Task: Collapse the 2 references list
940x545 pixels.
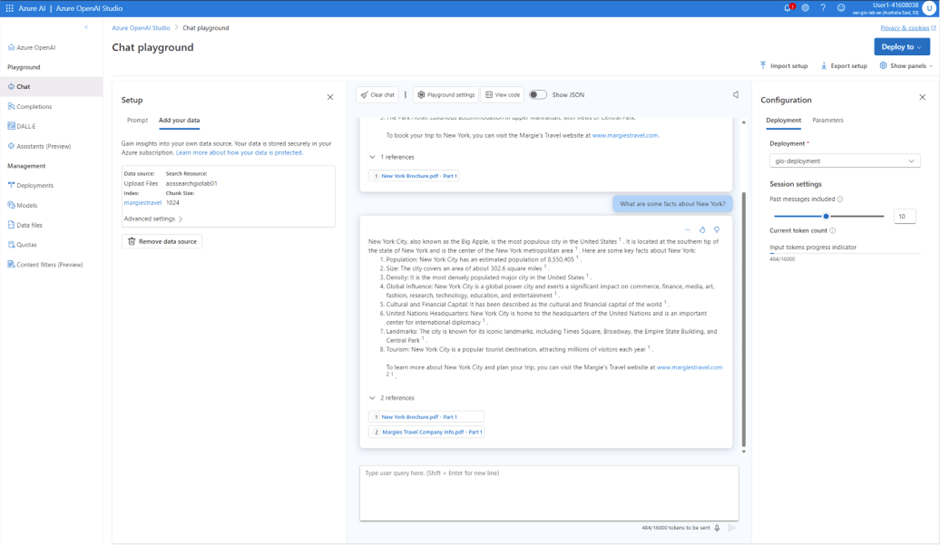Action: 372,398
